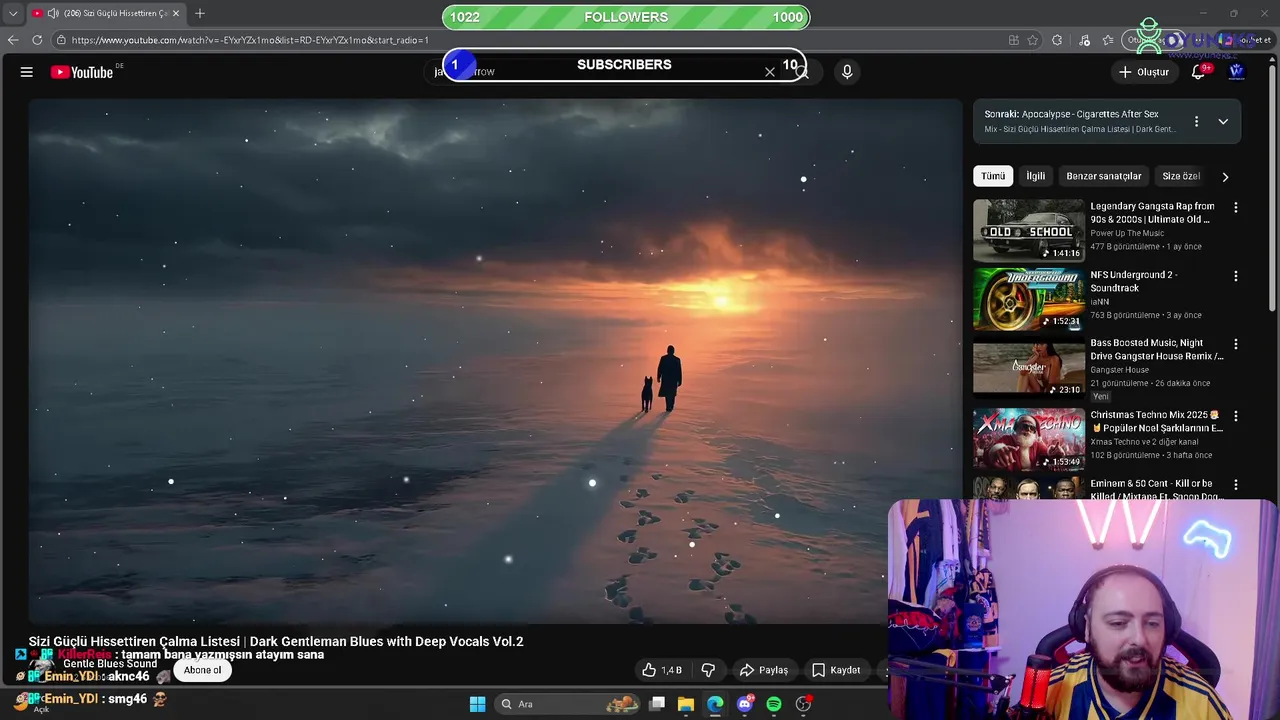Open the Windows Start menu

point(477,704)
